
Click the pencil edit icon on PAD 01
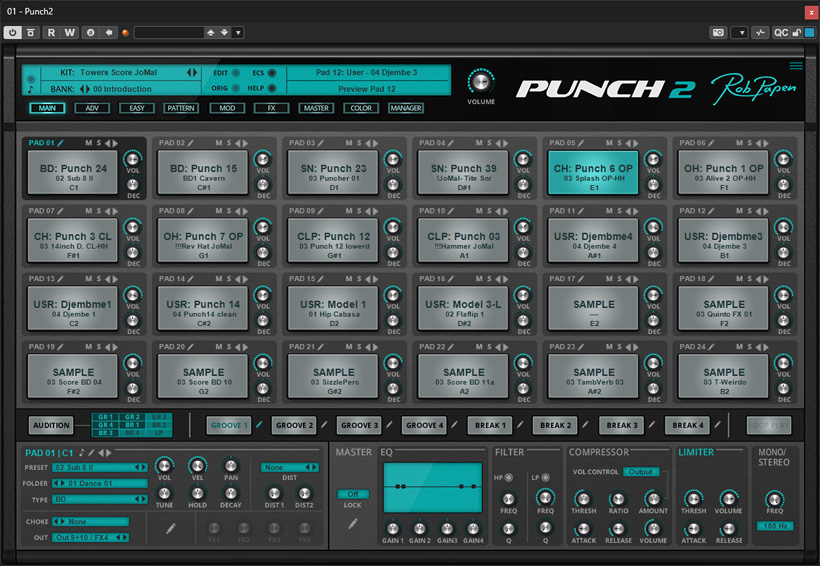tap(61, 143)
